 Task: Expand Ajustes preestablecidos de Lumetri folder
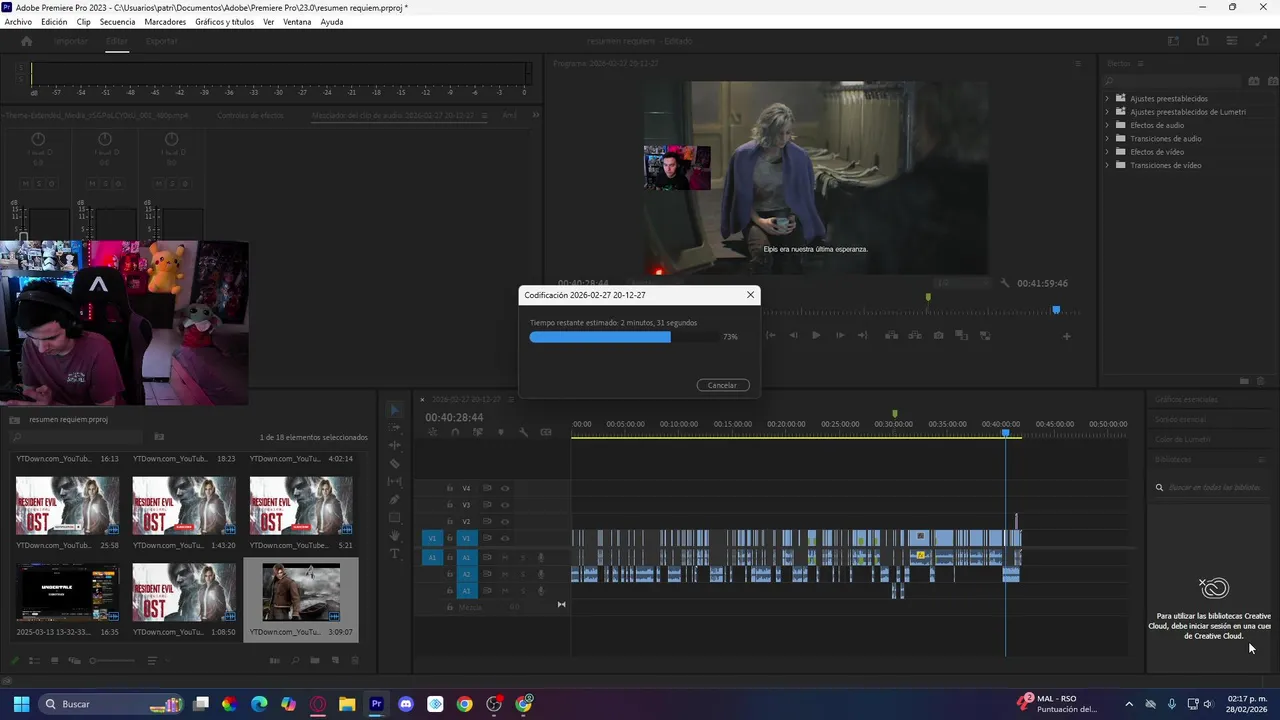[x=1107, y=112]
